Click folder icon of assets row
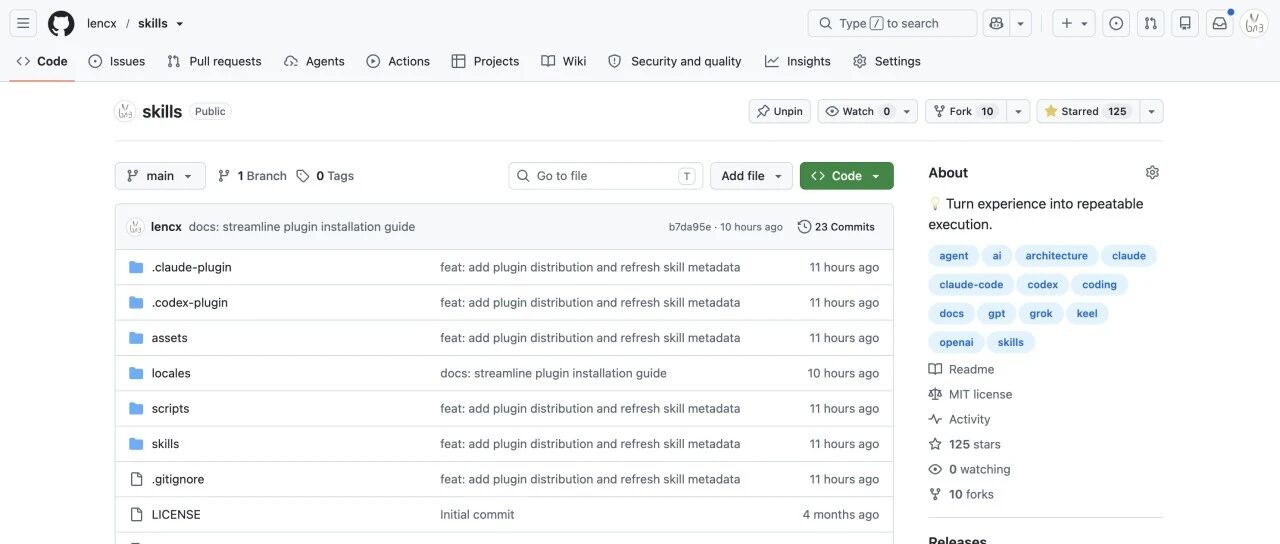The width and height of the screenshot is (1280, 544). pyautogui.click(x=136, y=338)
